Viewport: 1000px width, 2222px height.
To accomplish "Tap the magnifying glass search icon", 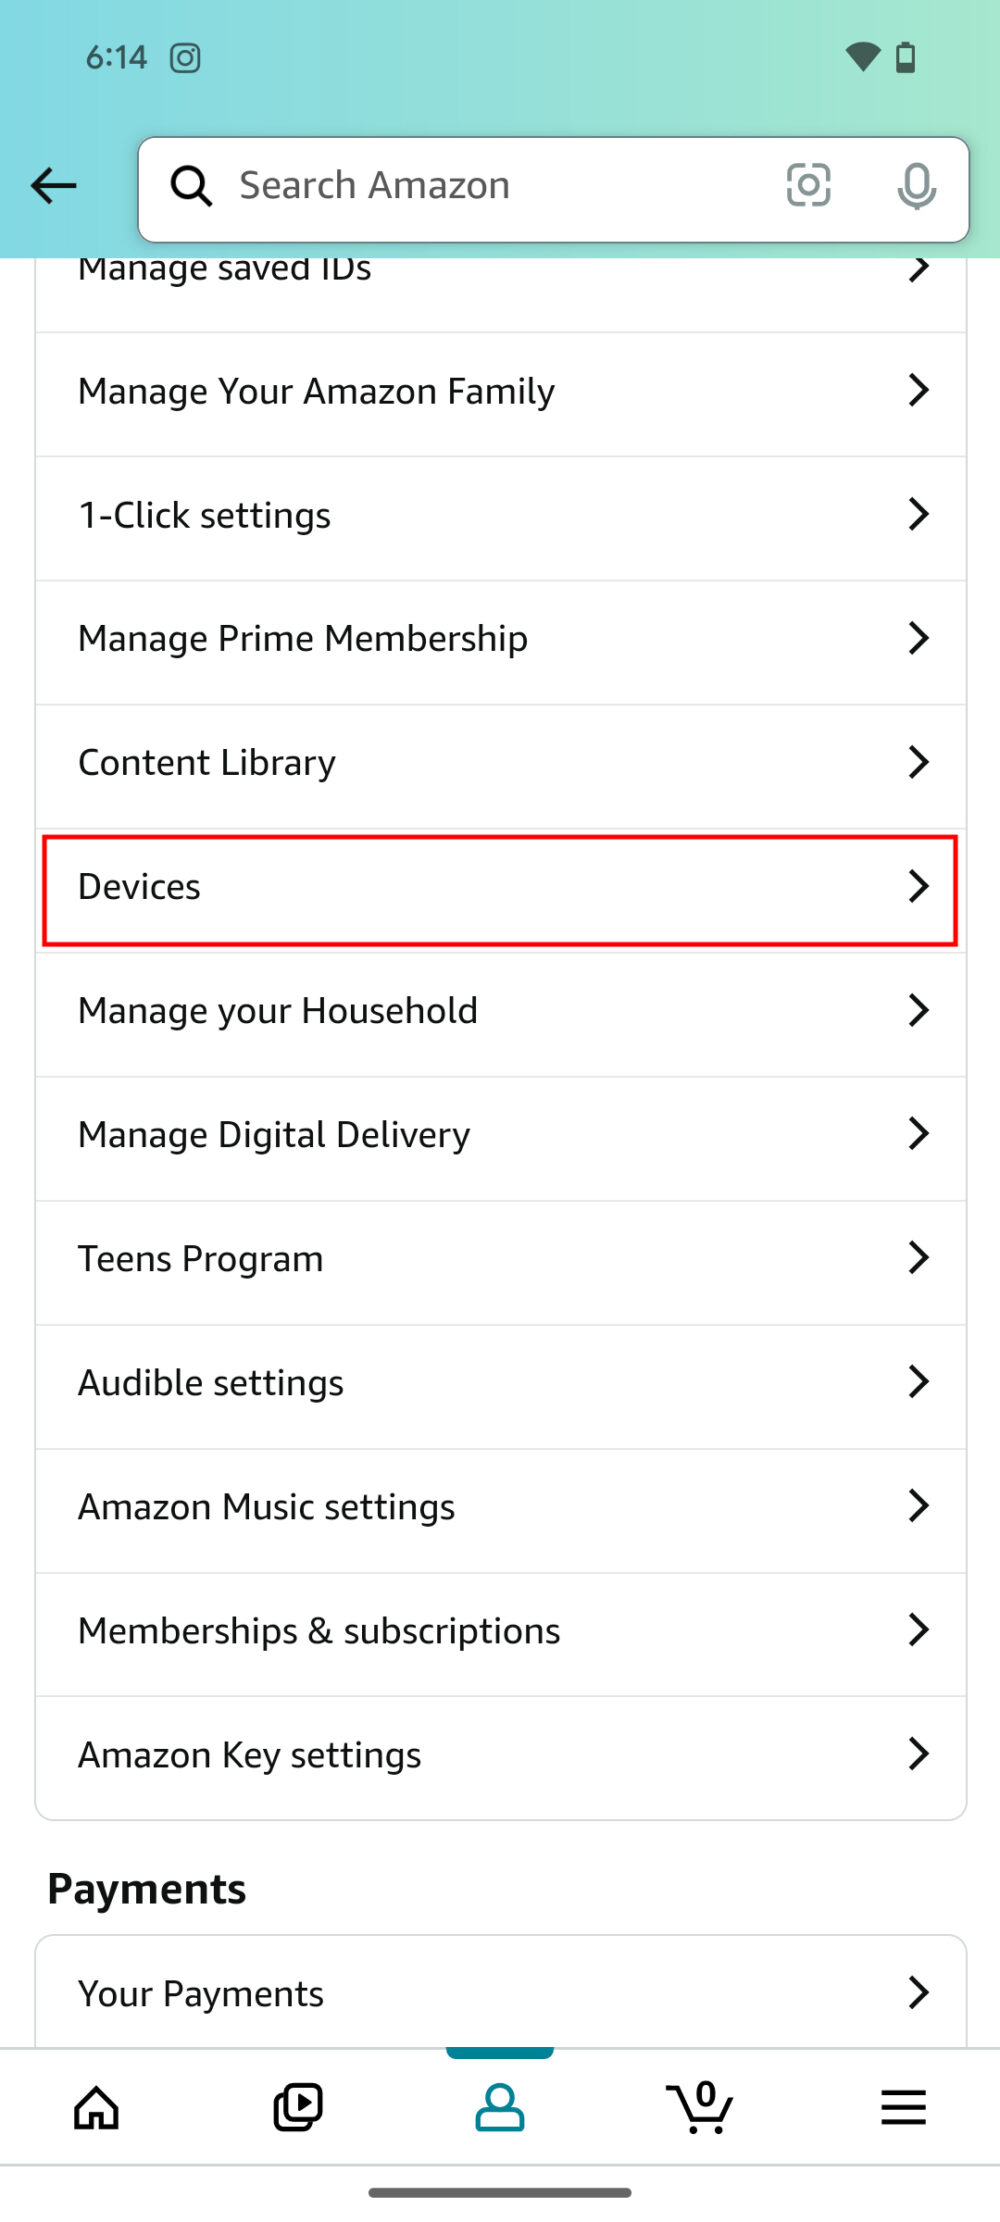I will point(191,186).
